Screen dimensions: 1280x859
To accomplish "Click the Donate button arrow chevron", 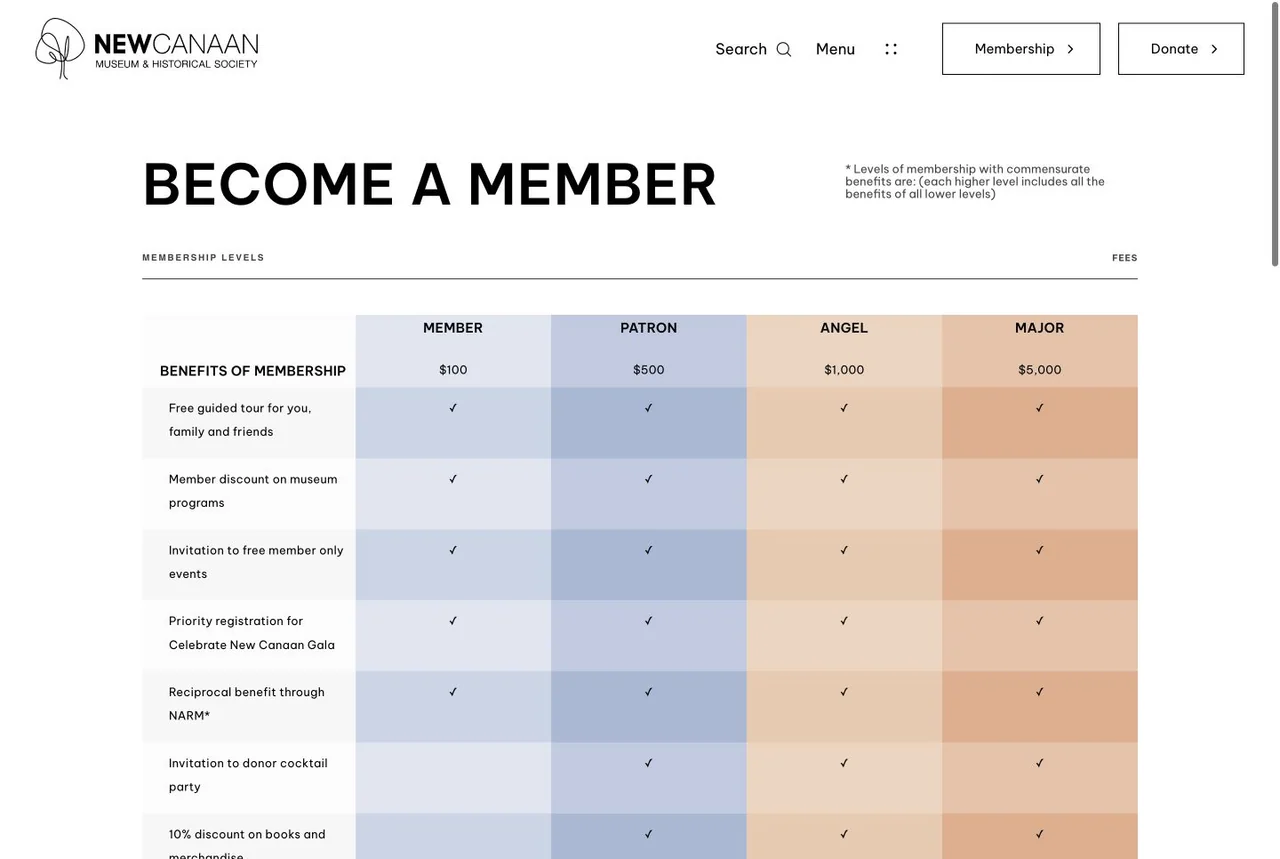I will point(1214,49).
